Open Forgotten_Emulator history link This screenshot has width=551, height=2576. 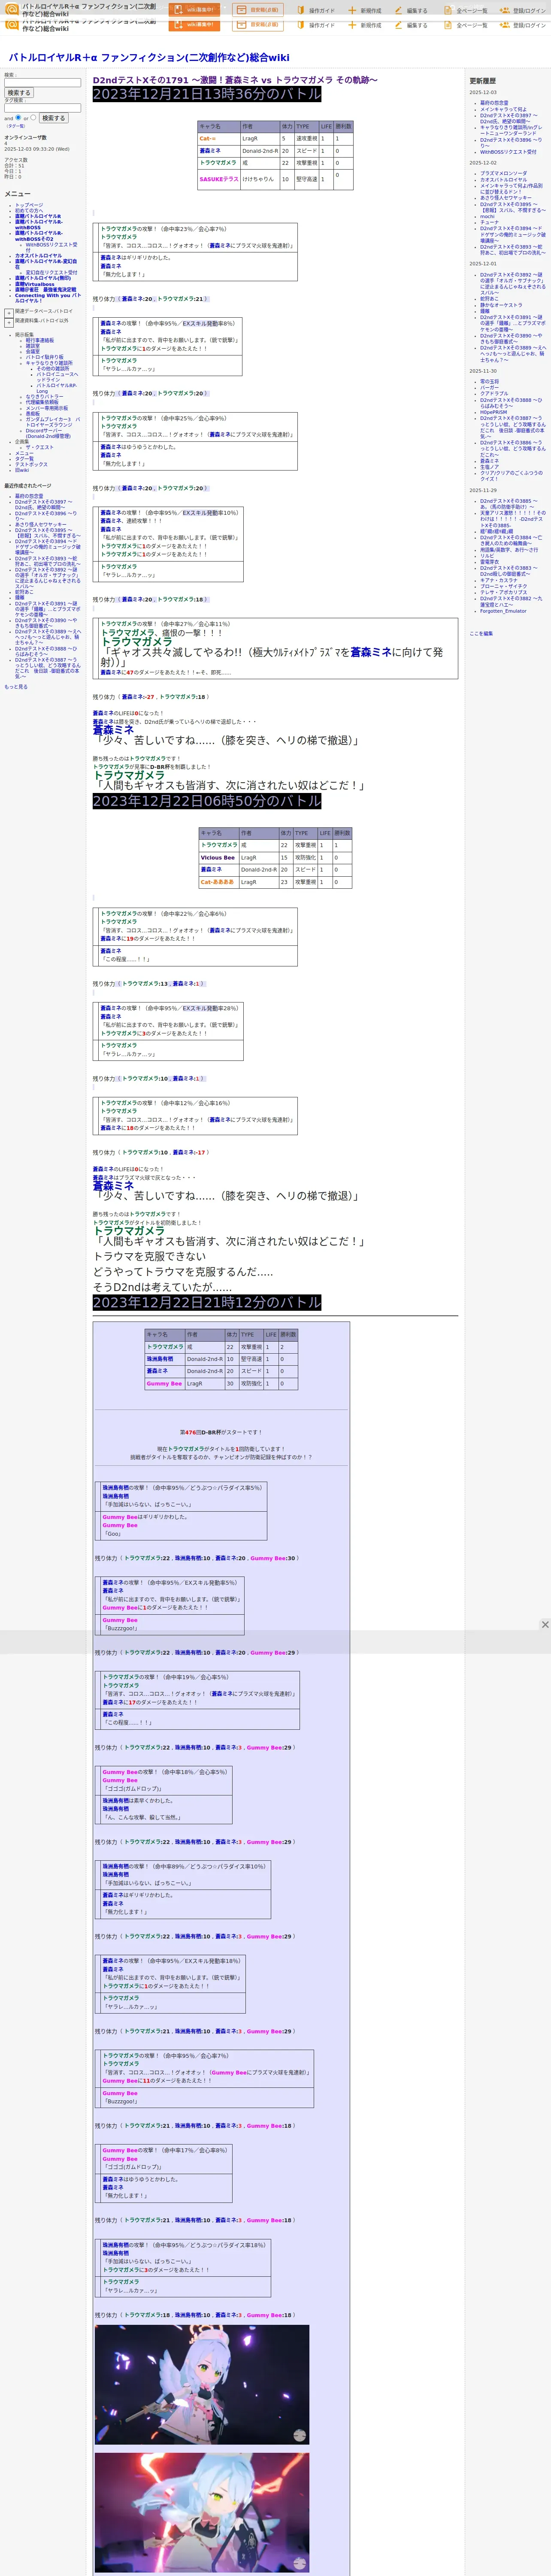pyautogui.click(x=503, y=611)
